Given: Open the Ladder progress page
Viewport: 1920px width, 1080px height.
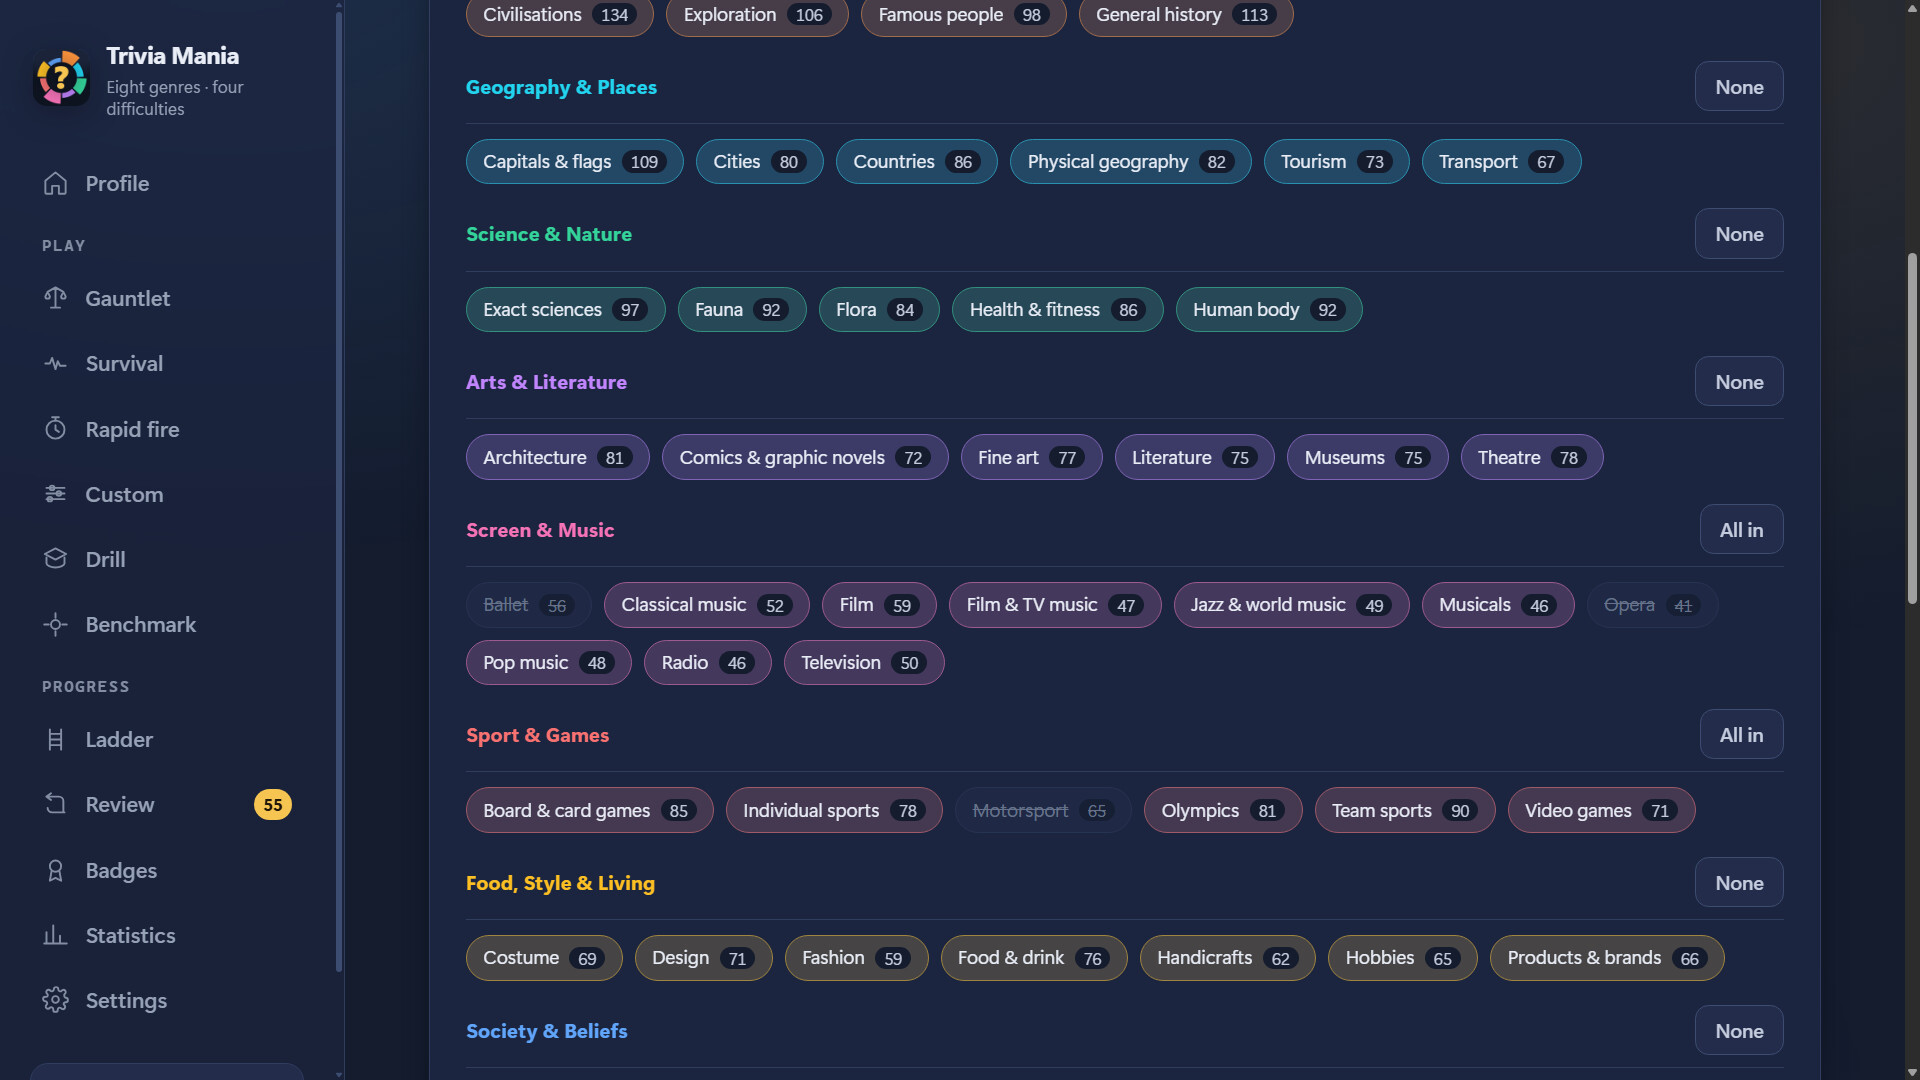Looking at the screenshot, I should [166, 740].
